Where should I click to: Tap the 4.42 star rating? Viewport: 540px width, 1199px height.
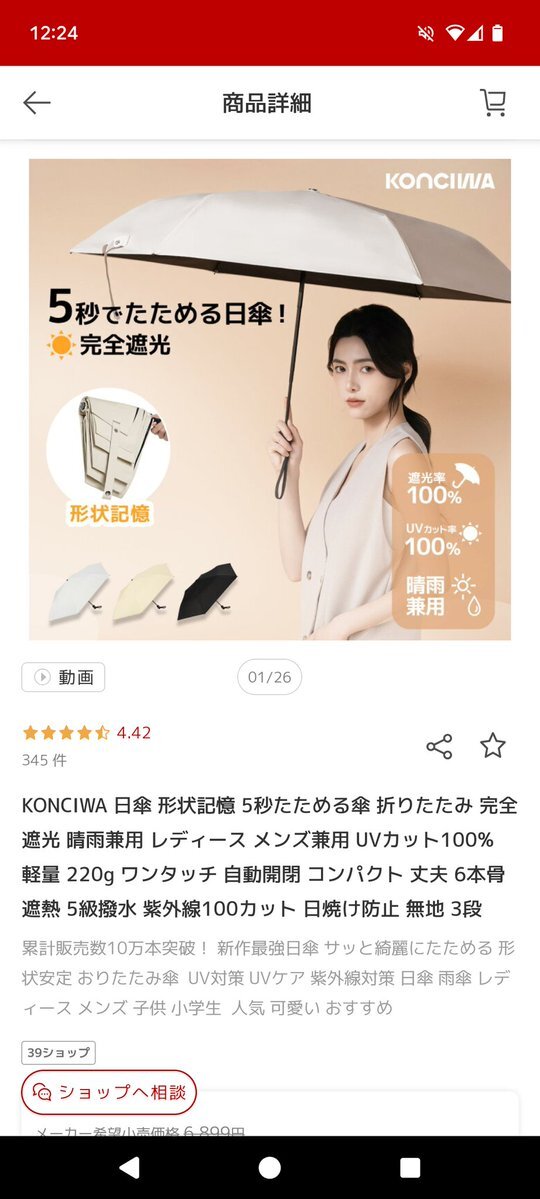[x=86, y=733]
